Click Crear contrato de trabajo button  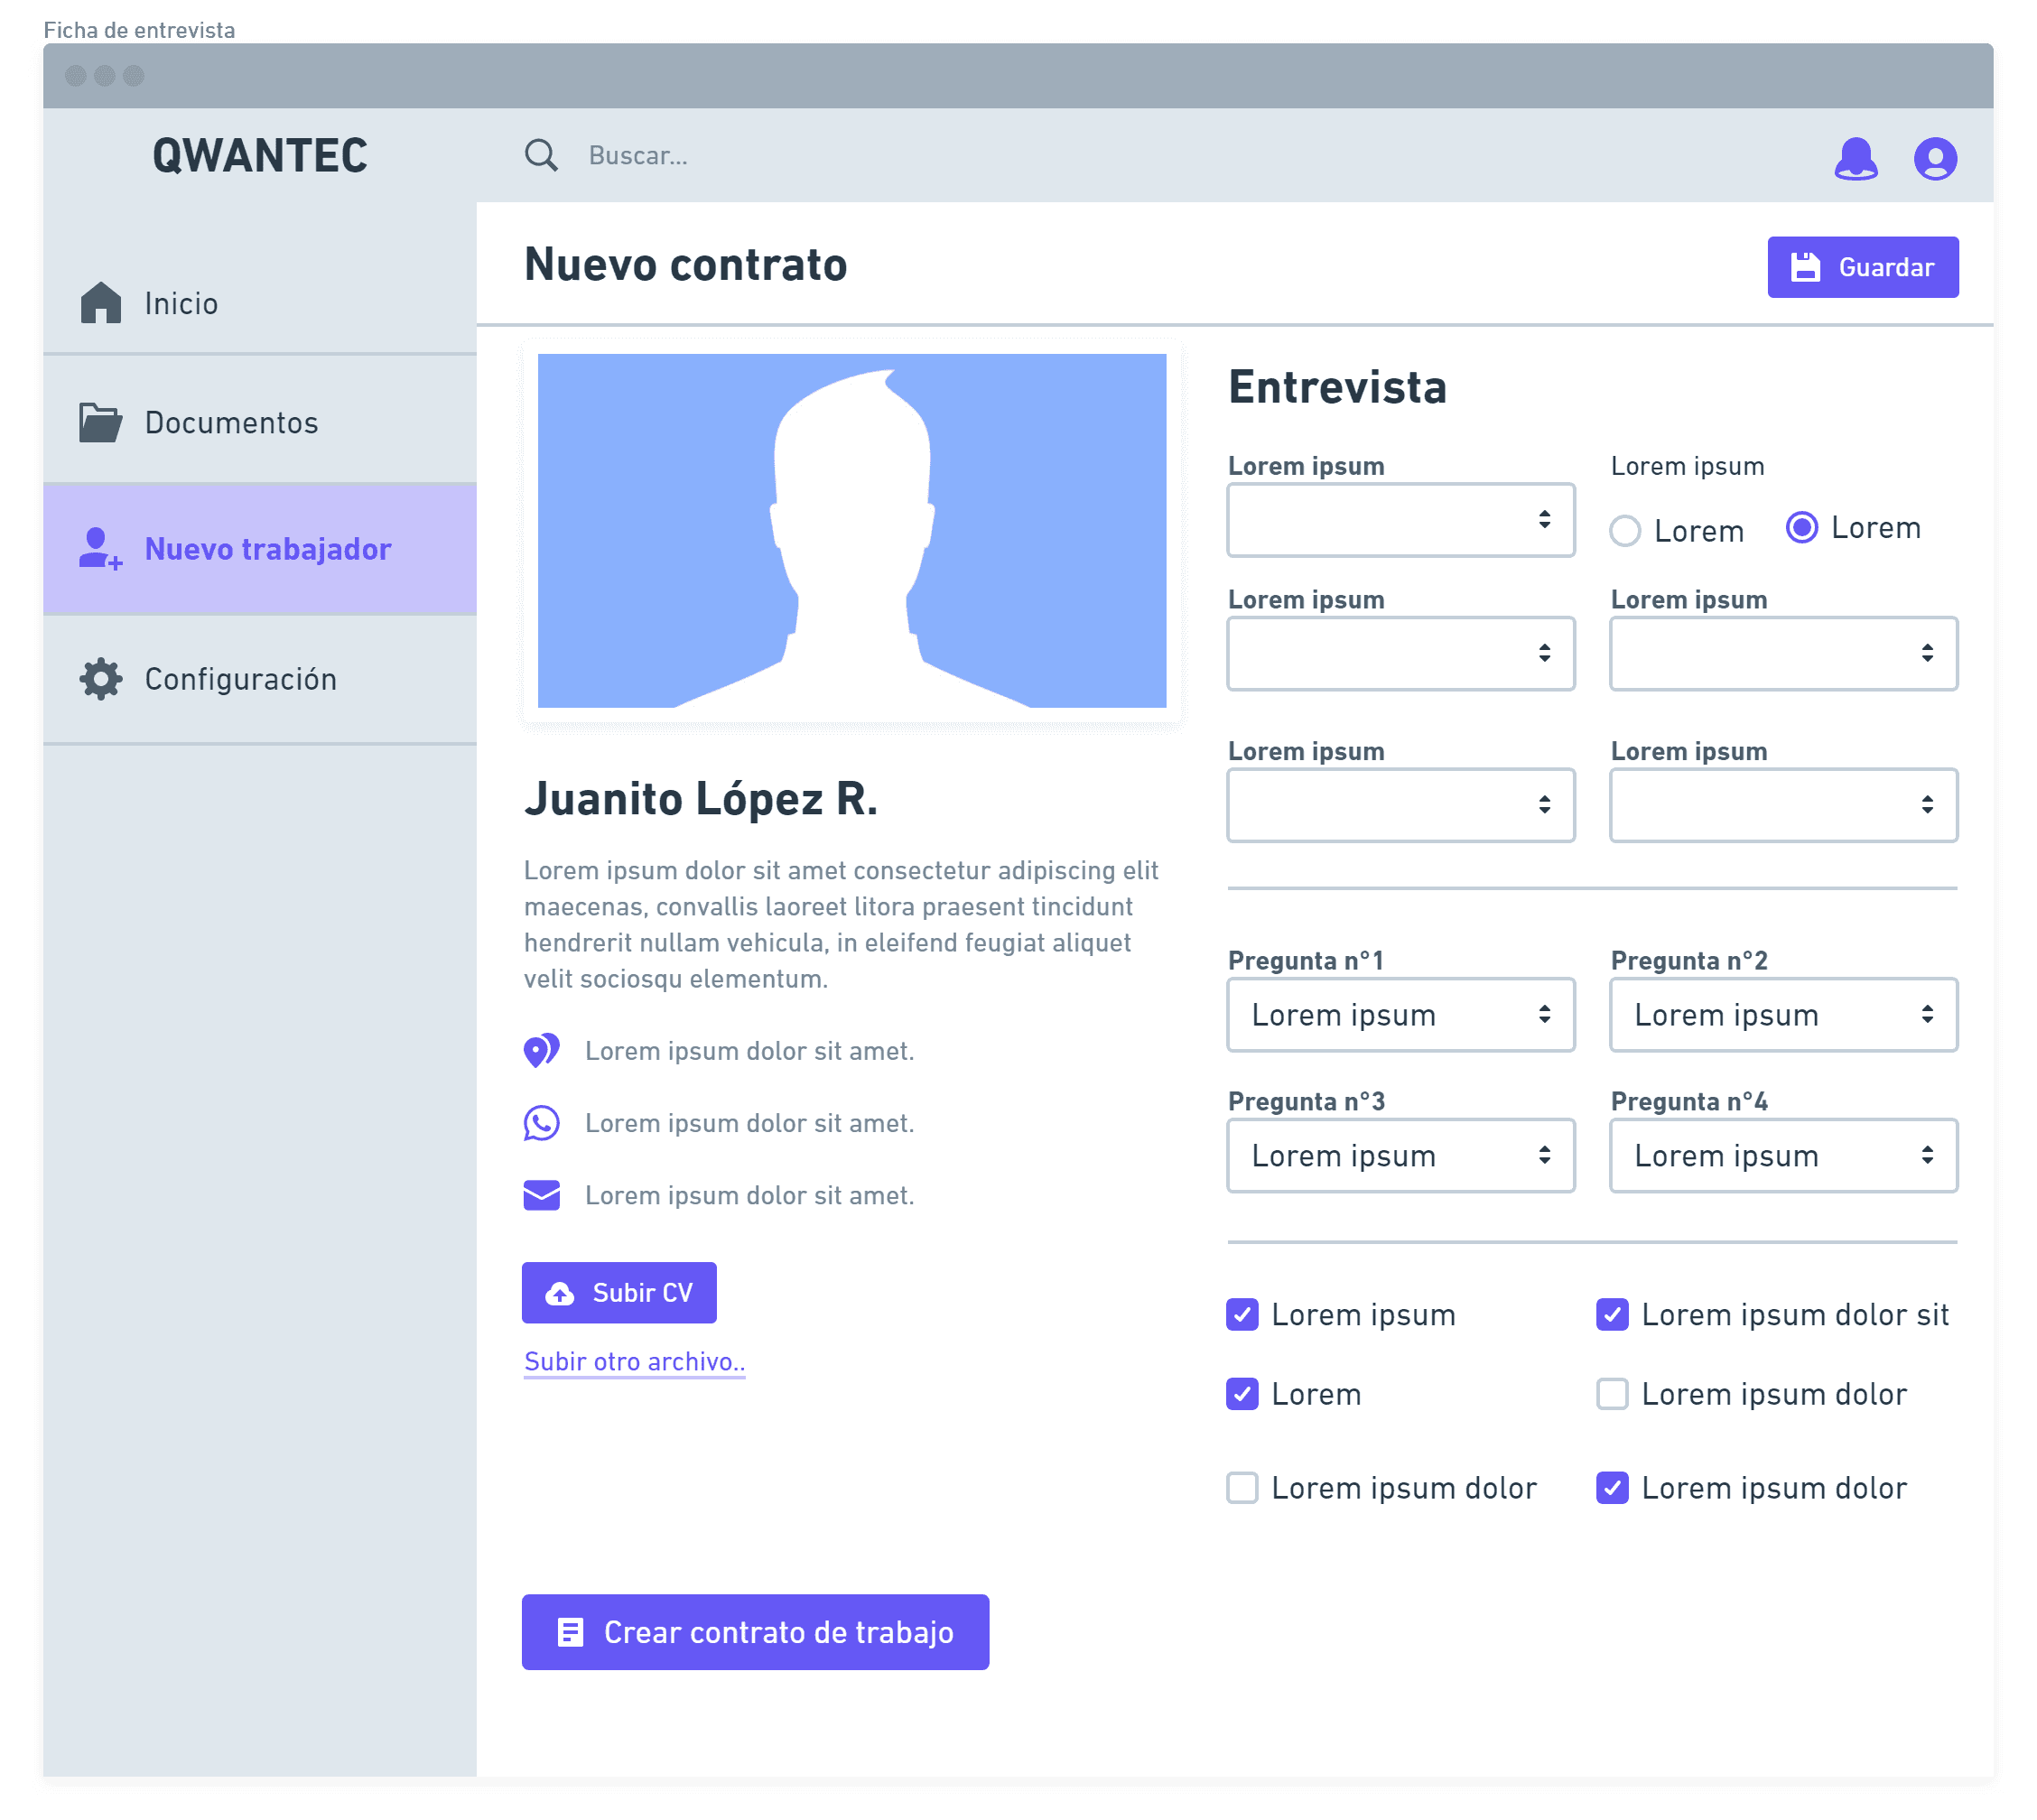755,1632
